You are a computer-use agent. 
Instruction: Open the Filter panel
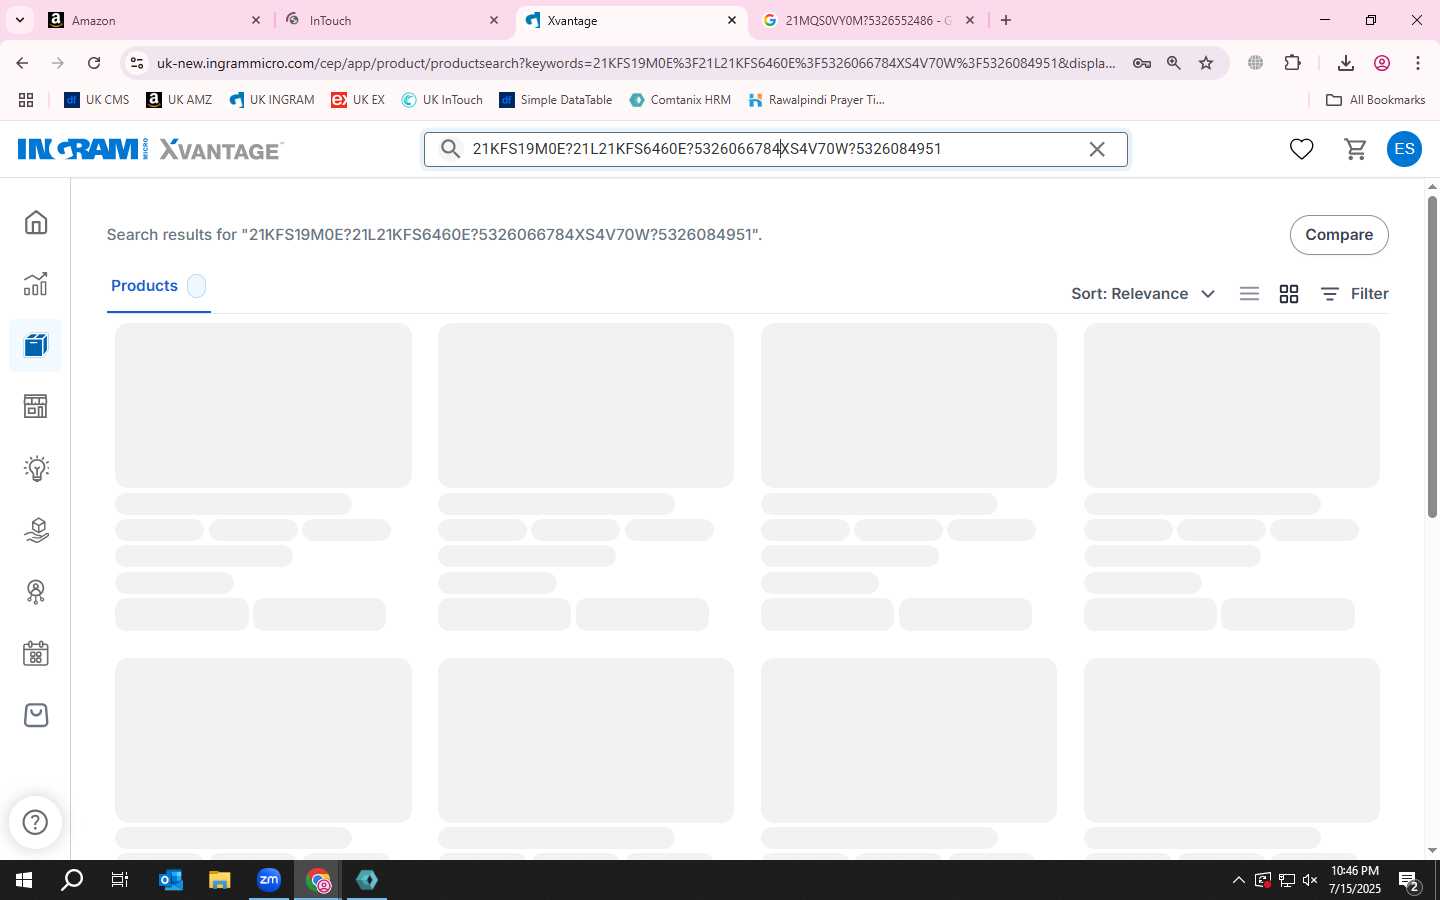[1354, 294]
